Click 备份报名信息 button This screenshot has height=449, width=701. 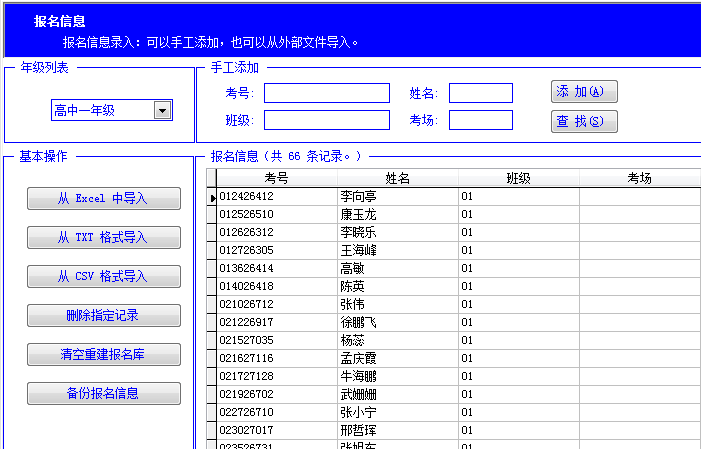(103, 393)
